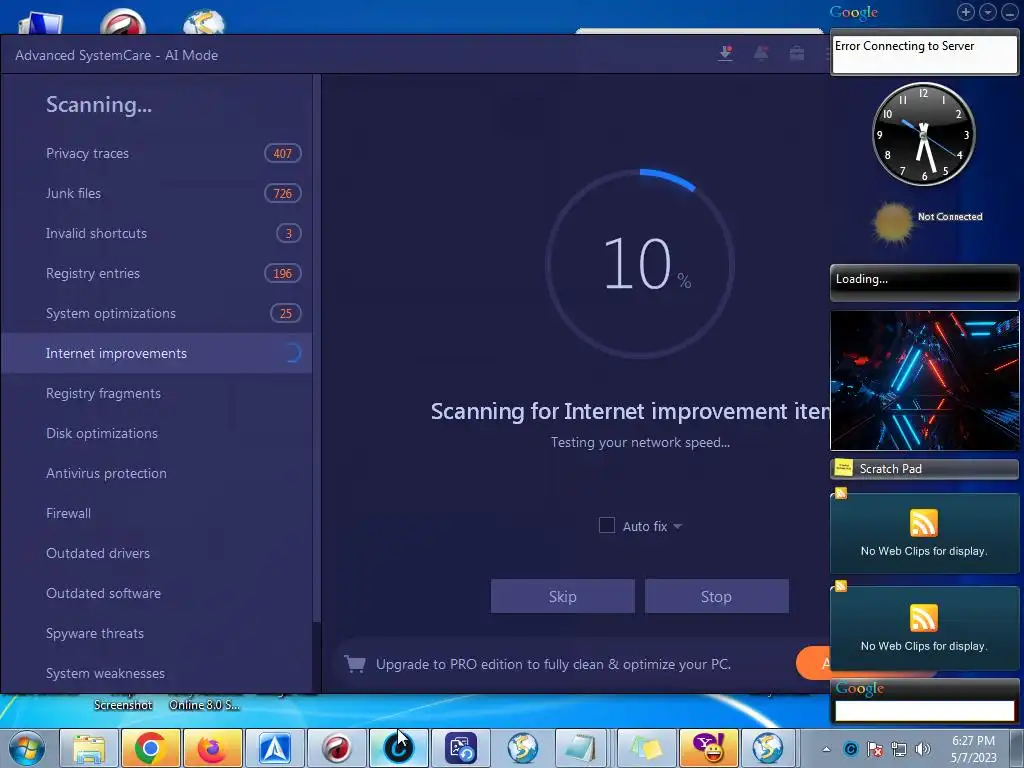
Task: Open the Scratch Pad gadget
Action: coord(924,468)
